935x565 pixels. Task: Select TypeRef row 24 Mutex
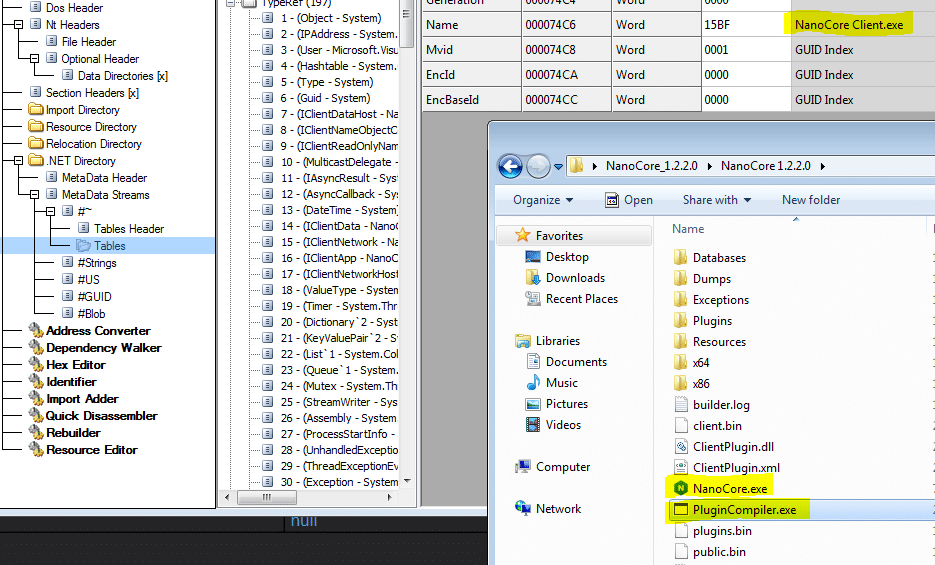pos(339,386)
